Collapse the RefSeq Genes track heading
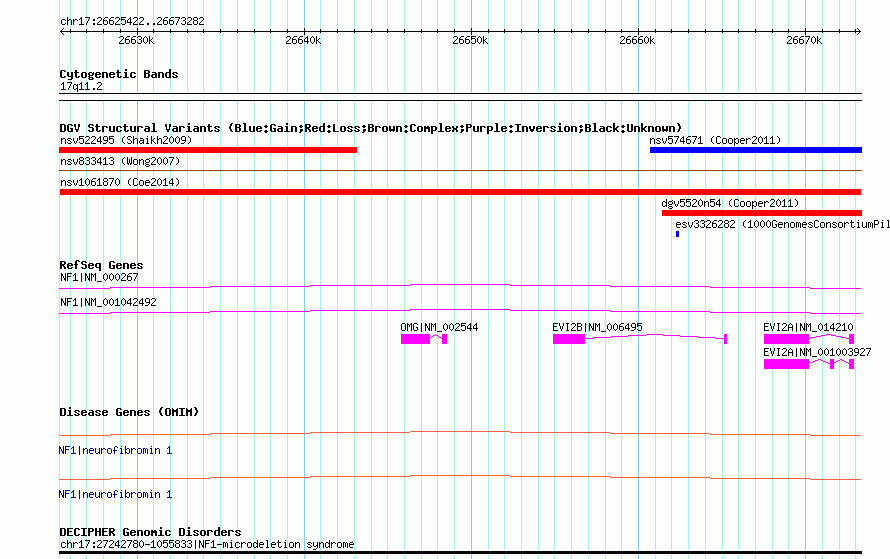The height and width of the screenshot is (559, 890). coord(101,265)
